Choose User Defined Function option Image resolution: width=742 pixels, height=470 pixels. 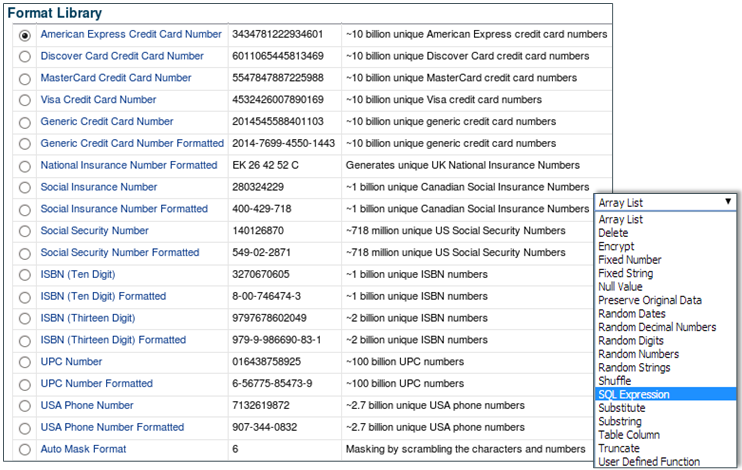647,462
